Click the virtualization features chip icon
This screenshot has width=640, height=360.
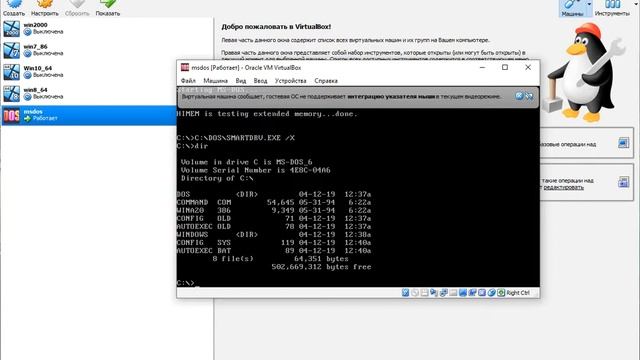(x=482, y=293)
